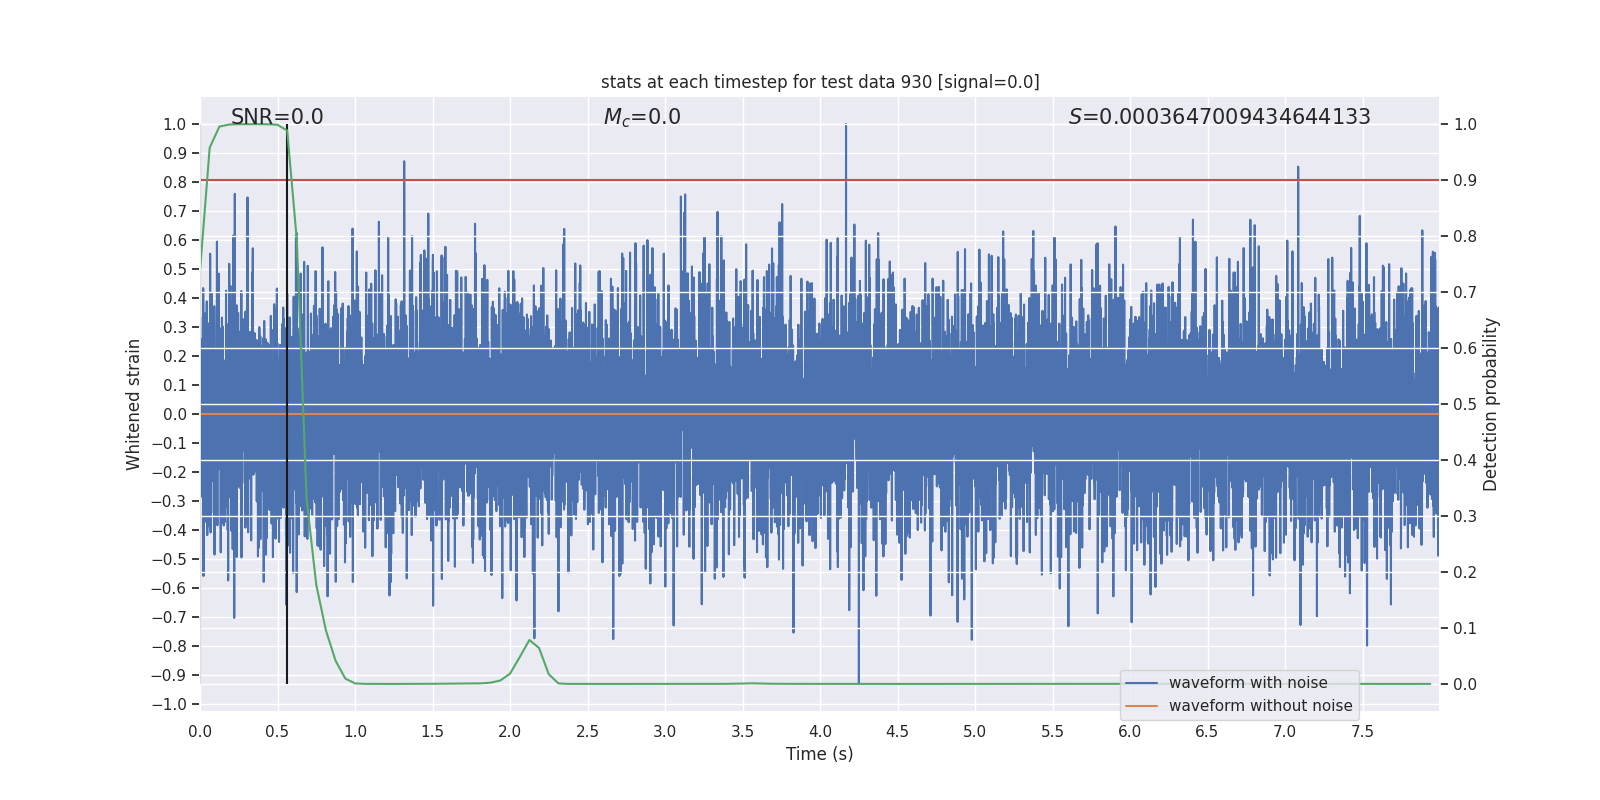Click the 0.9 tick on right probability axis
1600x800 pixels.
tap(1465, 180)
